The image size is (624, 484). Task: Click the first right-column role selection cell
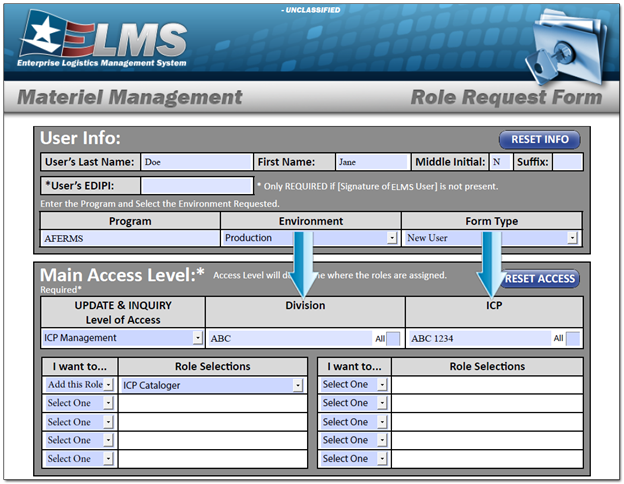[x=487, y=384]
